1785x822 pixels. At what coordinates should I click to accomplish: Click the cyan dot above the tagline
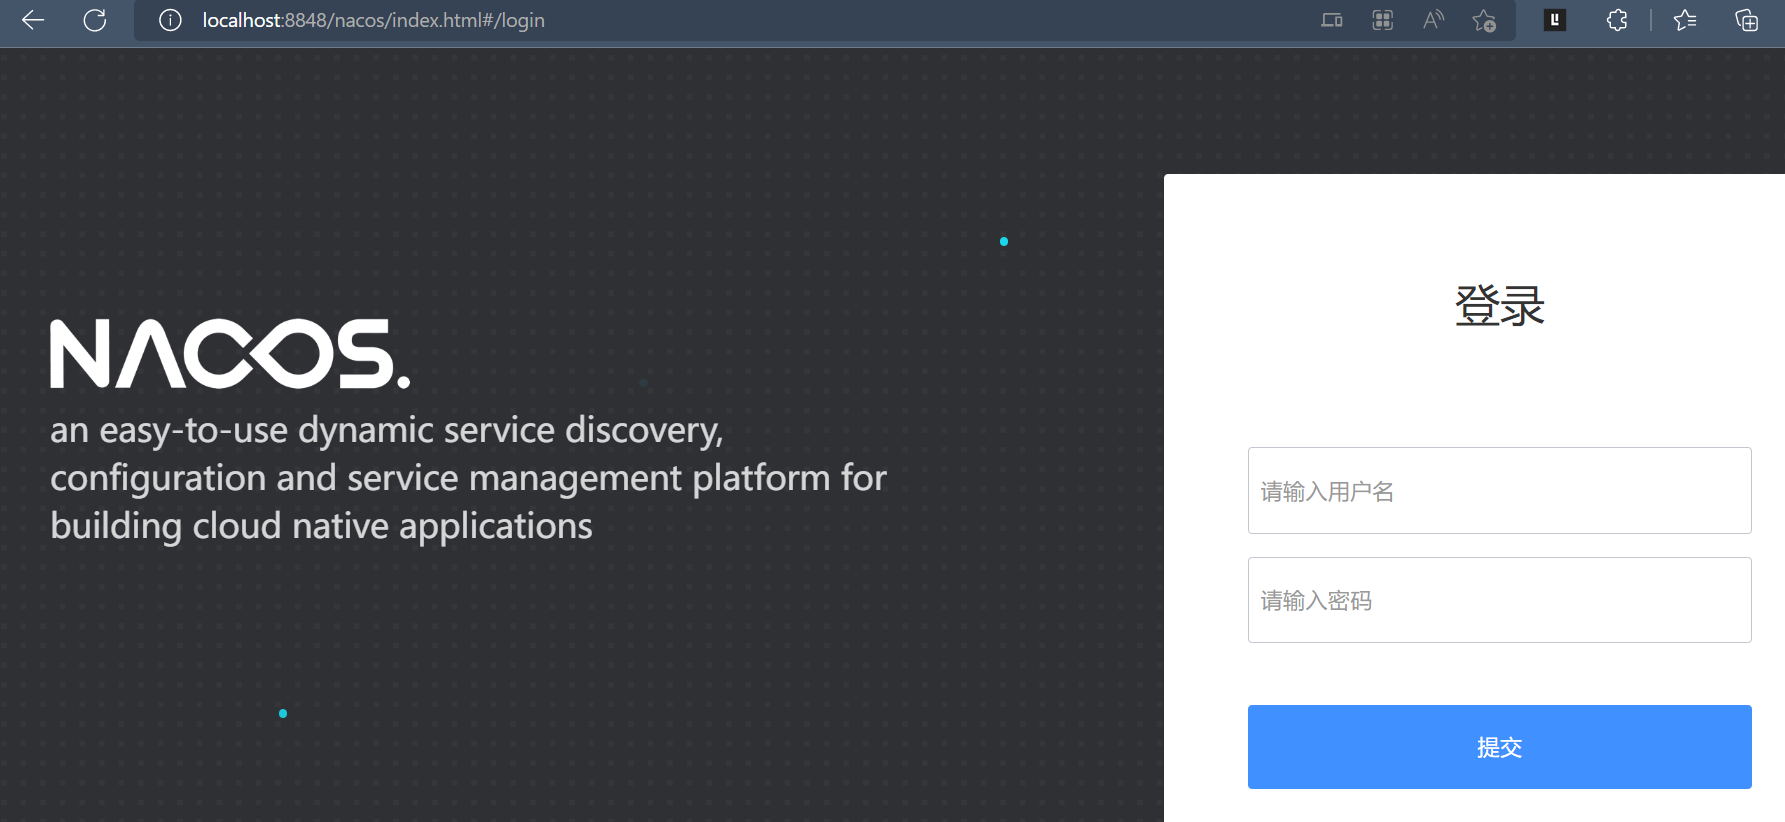pos(1004,241)
